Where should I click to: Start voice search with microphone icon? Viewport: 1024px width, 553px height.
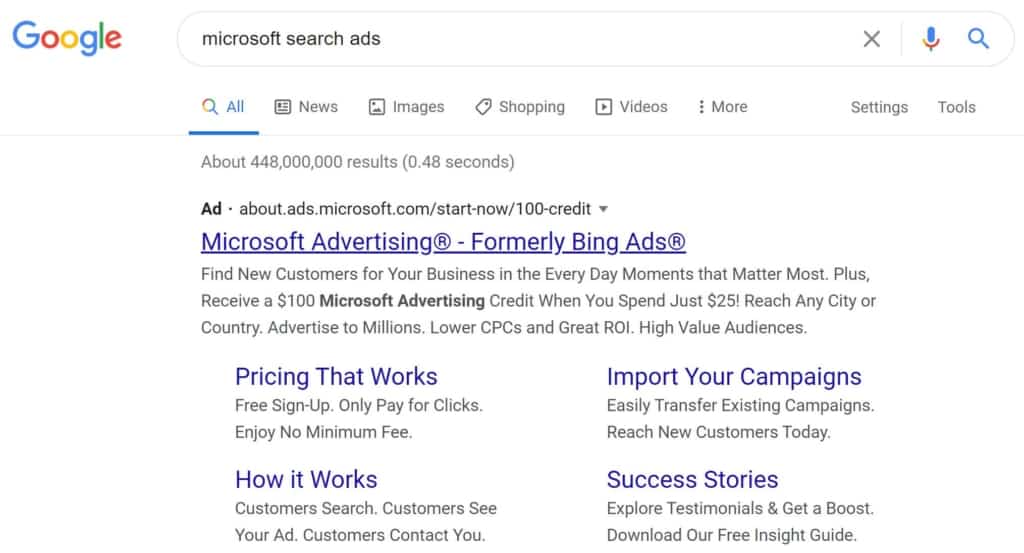click(931, 39)
